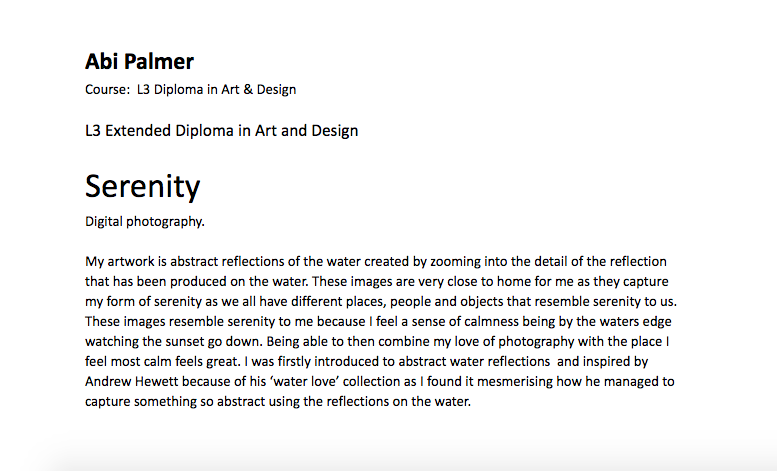Screen dimensions: 777x471
Task: Click the Serenity title text
Action: [143, 186]
